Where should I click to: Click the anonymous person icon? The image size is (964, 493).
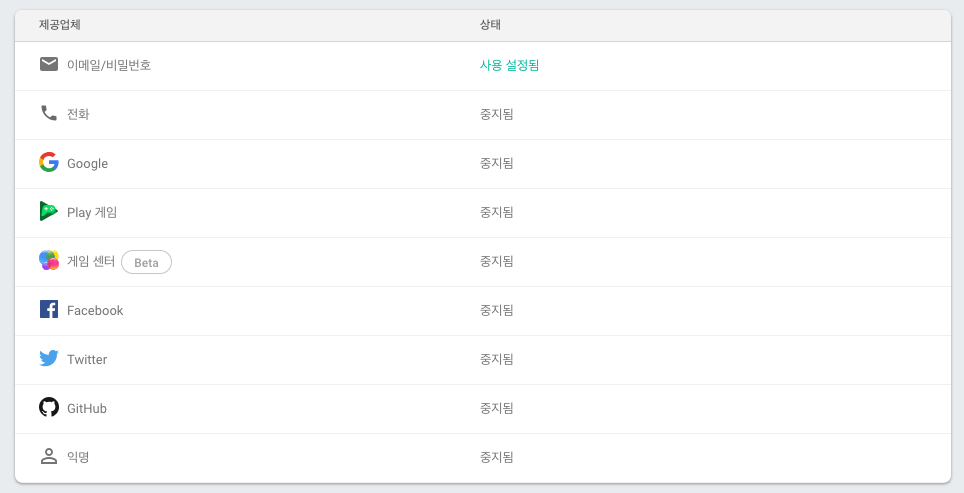(49, 456)
